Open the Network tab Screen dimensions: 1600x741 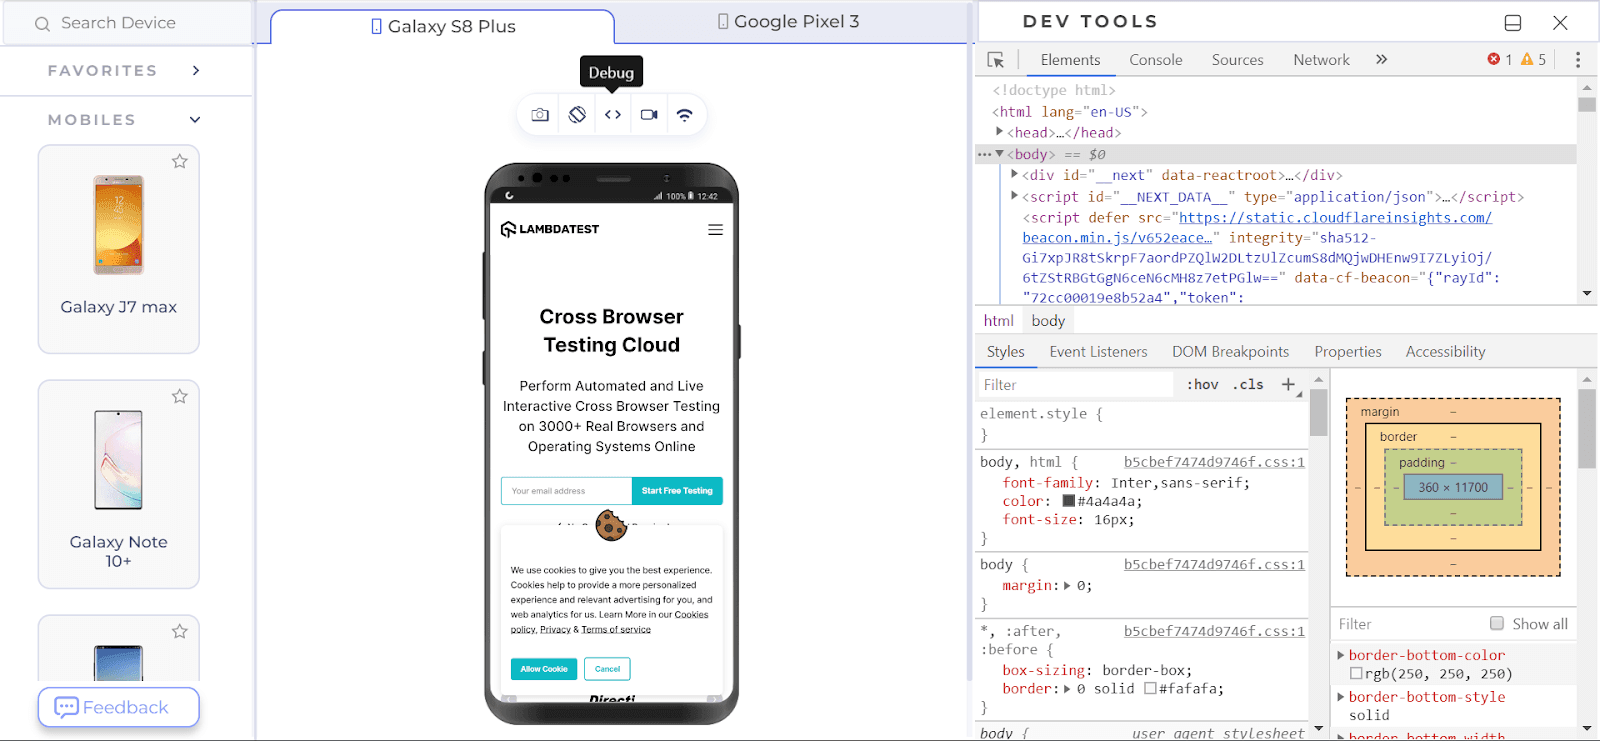(x=1321, y=60)
